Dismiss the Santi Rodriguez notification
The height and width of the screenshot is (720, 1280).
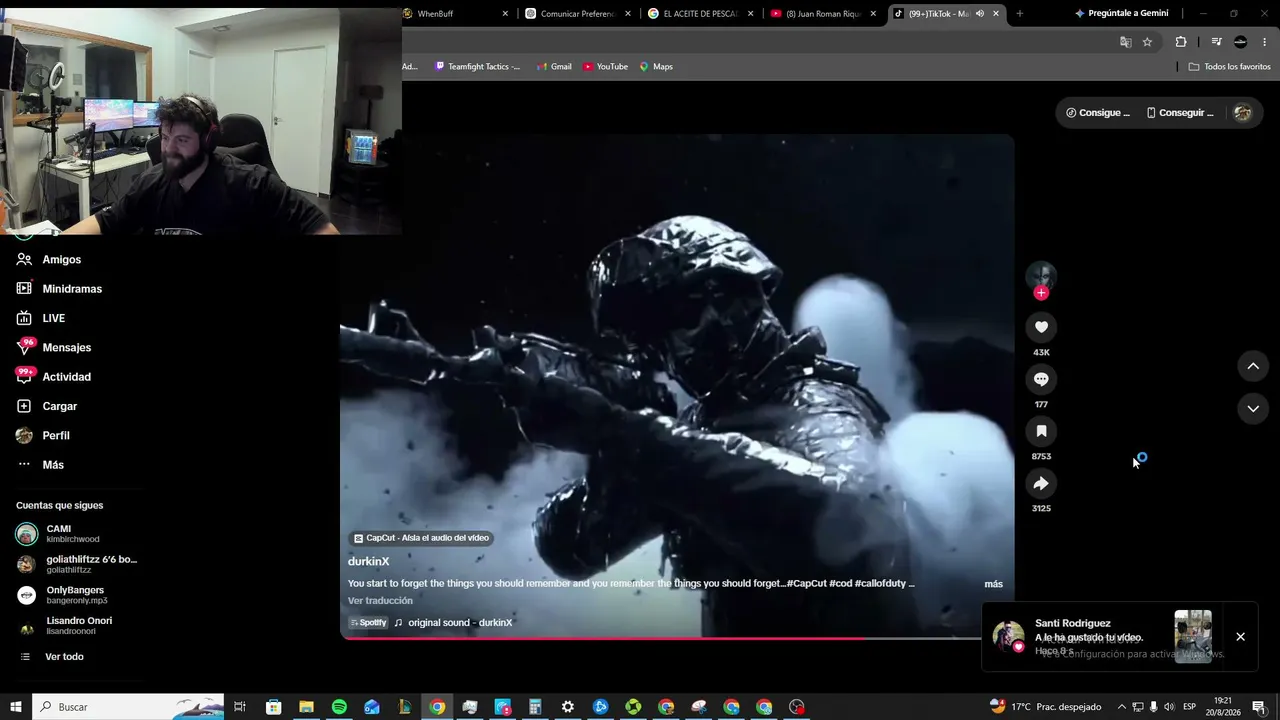(1240, 637)
